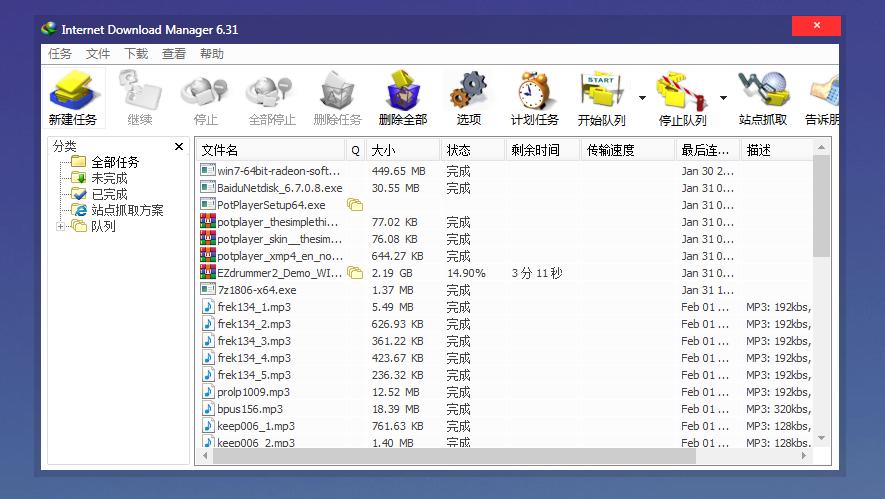Close Internet Download Manager window
The height and width of the screenshot is (499, 885).
(x=816, y=25)
